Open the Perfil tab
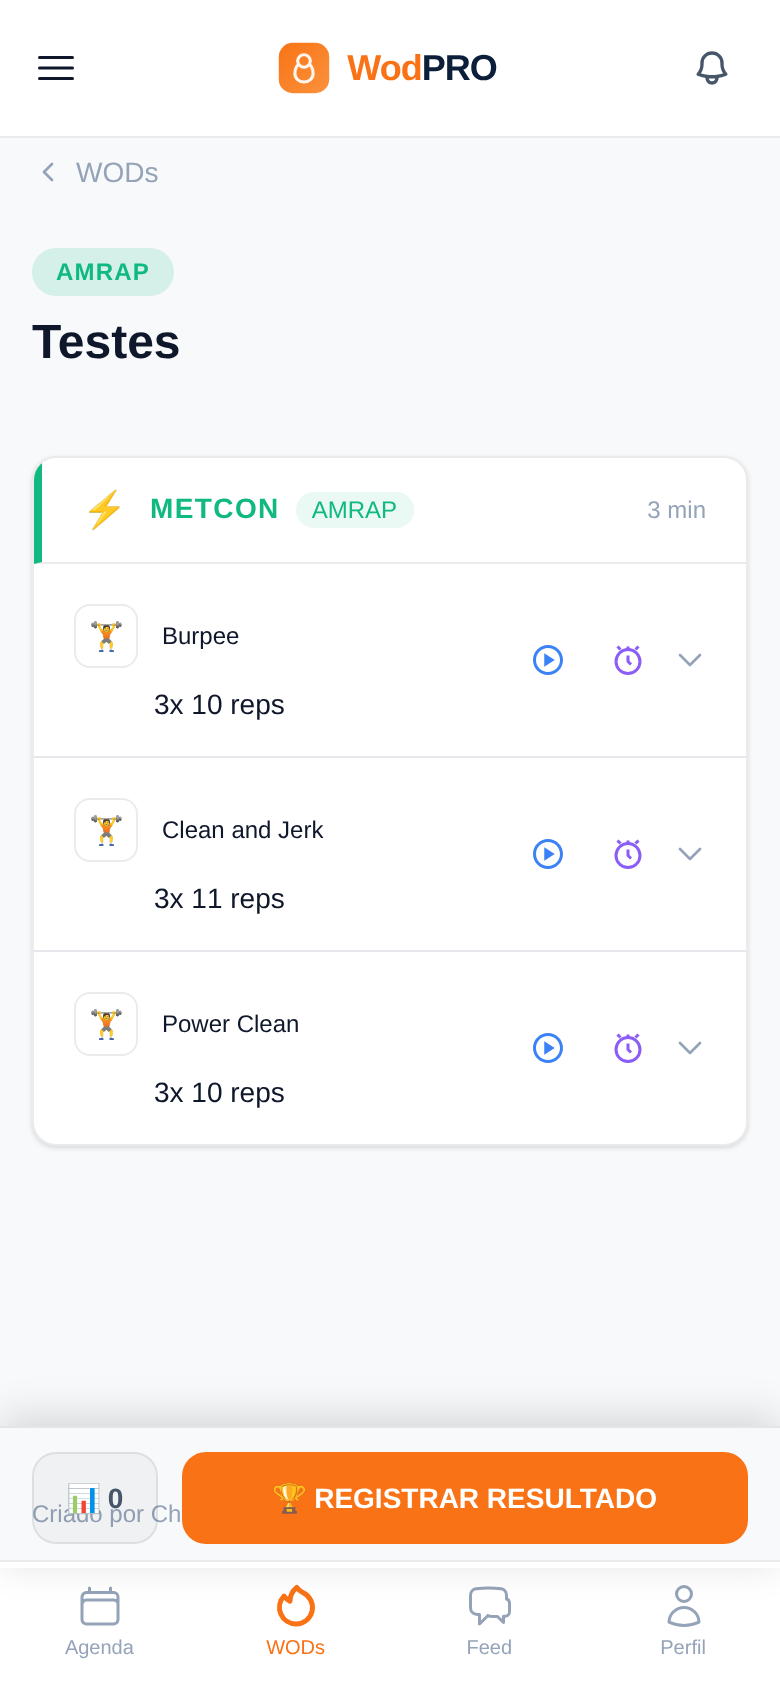Screen dimensions: 780x1688 click(x=683, y=1621)
